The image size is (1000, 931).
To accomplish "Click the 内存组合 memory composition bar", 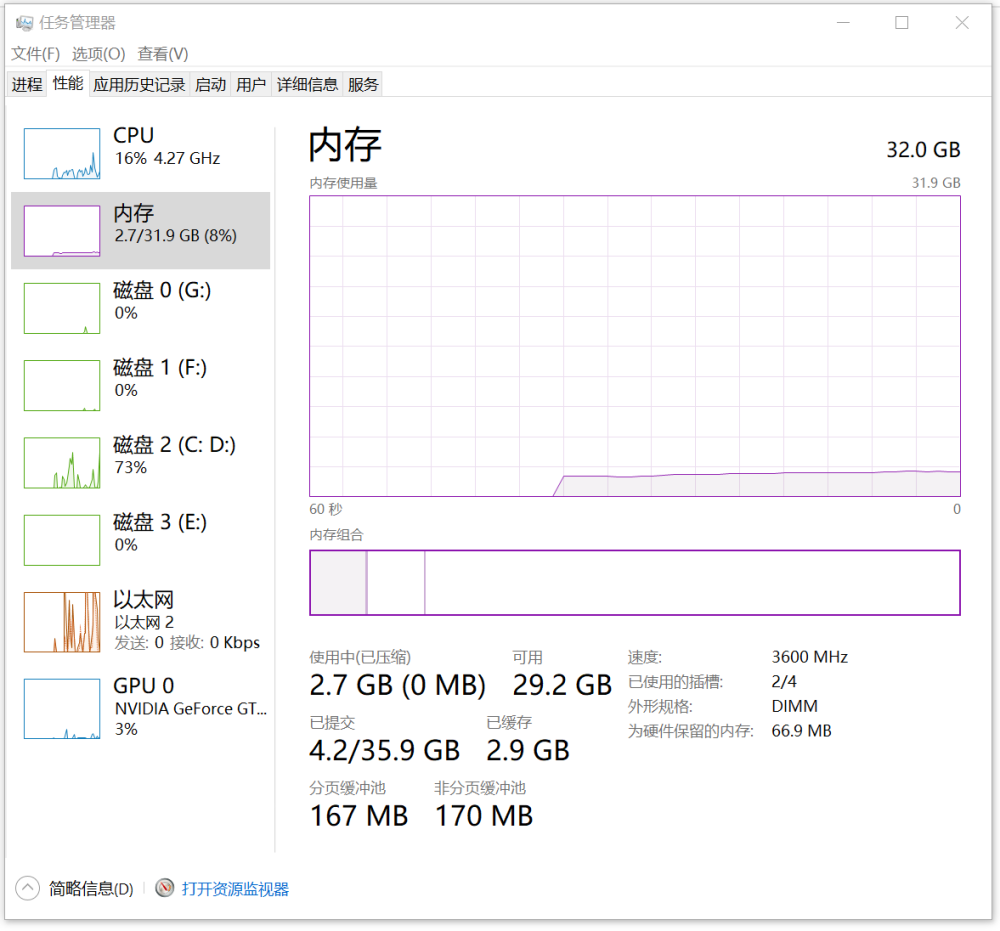I will [x=634, y=582].
